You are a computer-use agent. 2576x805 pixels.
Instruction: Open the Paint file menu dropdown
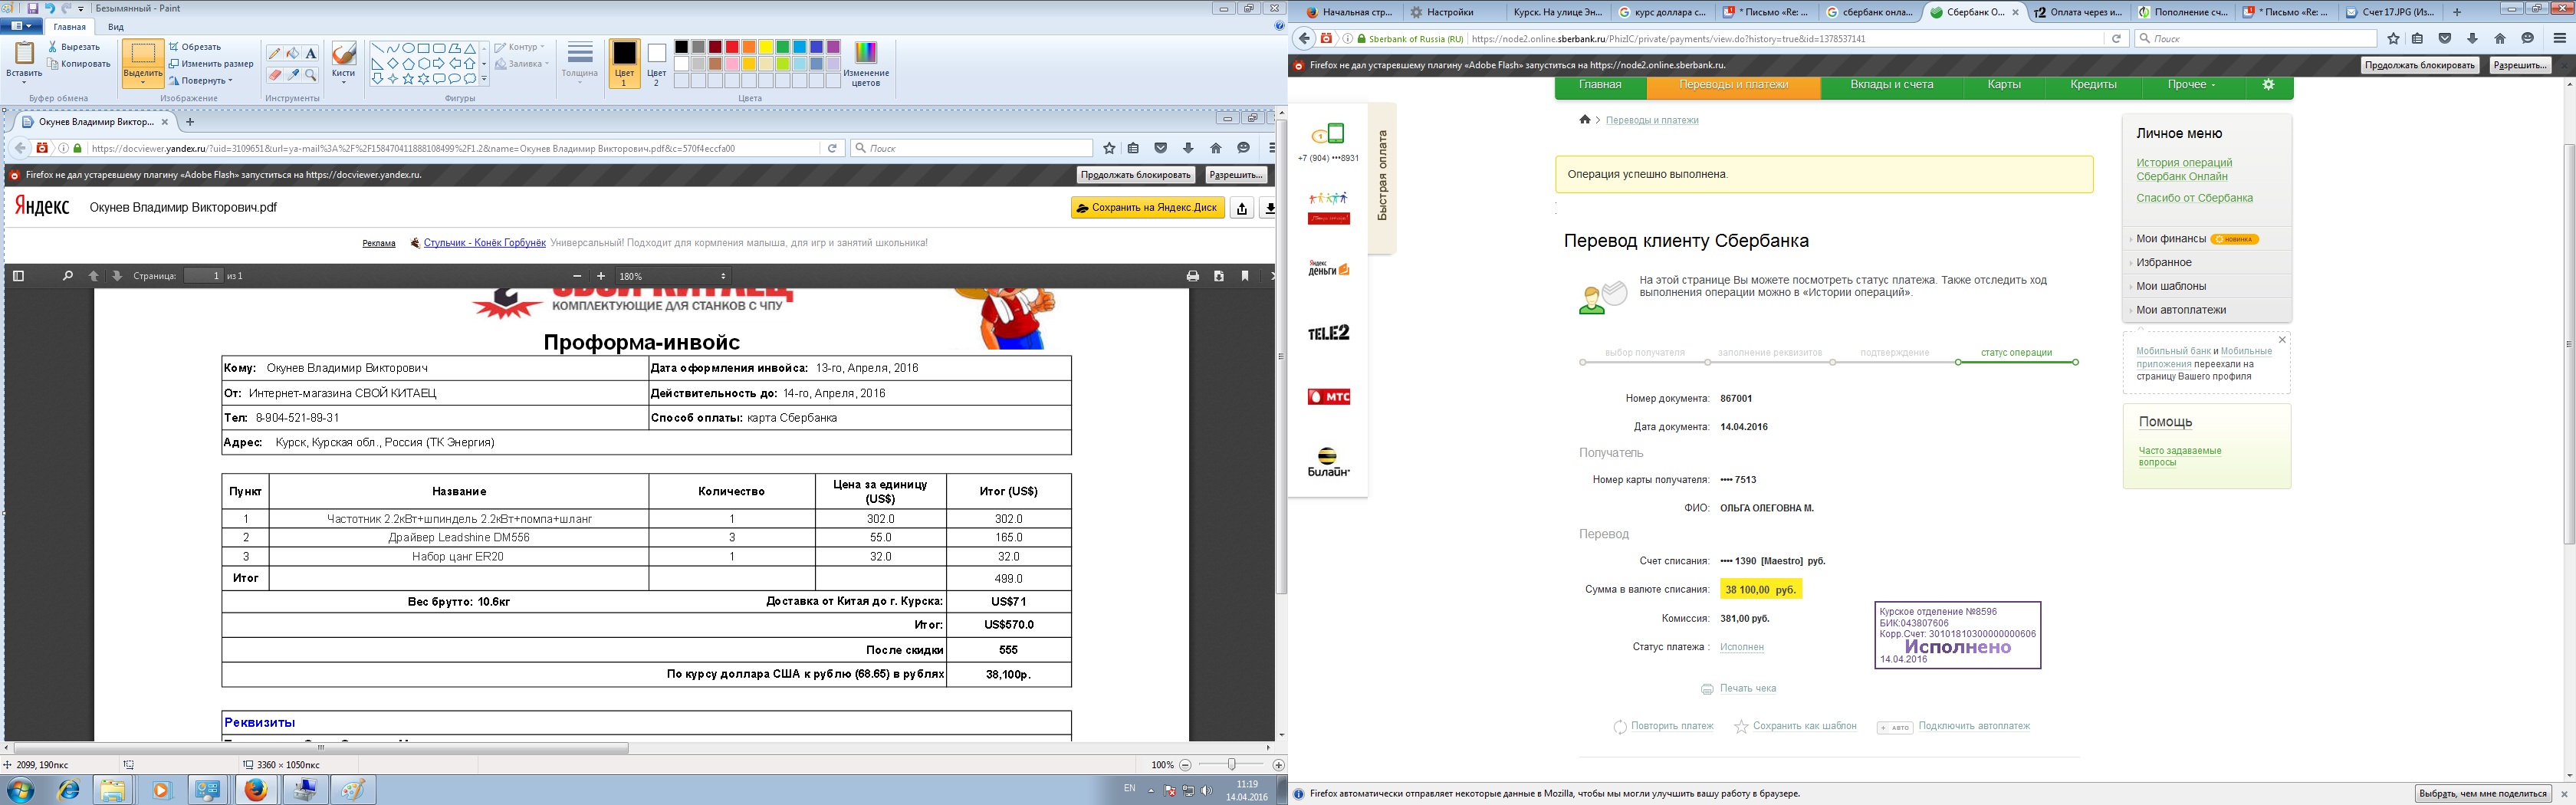[19, 27]
